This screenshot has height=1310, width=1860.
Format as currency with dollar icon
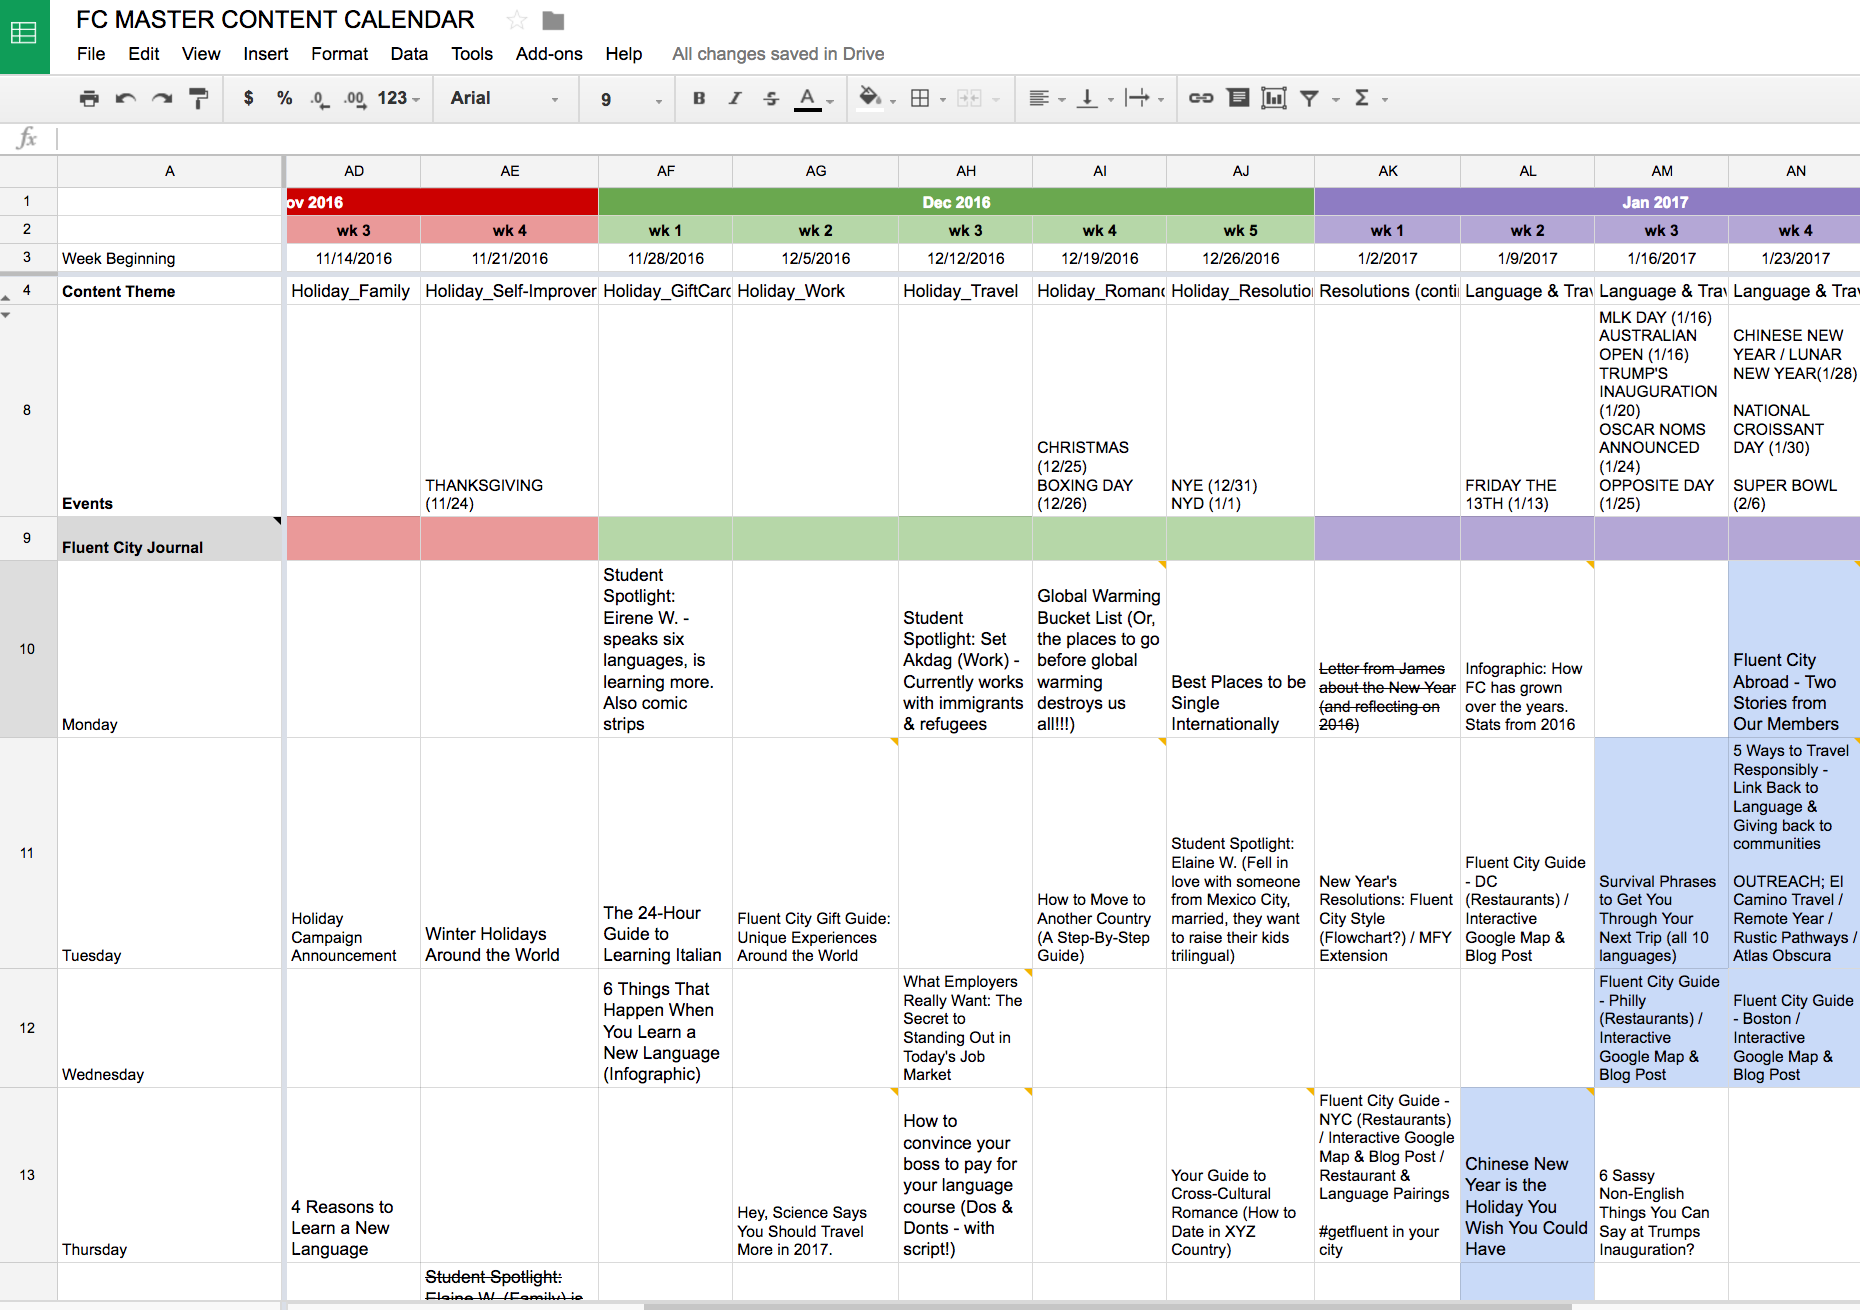click(248, 98)
